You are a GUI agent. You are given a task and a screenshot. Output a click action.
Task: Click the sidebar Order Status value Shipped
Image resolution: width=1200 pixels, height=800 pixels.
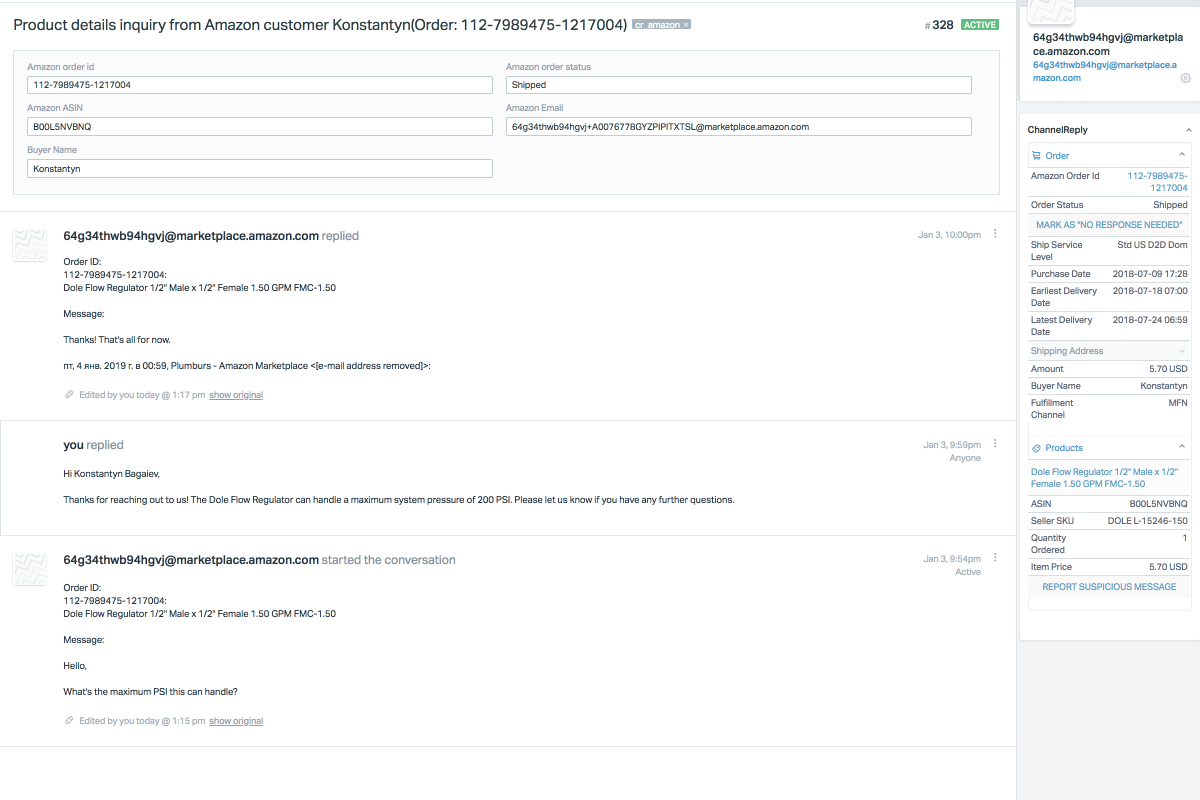tap(1170, 205)
